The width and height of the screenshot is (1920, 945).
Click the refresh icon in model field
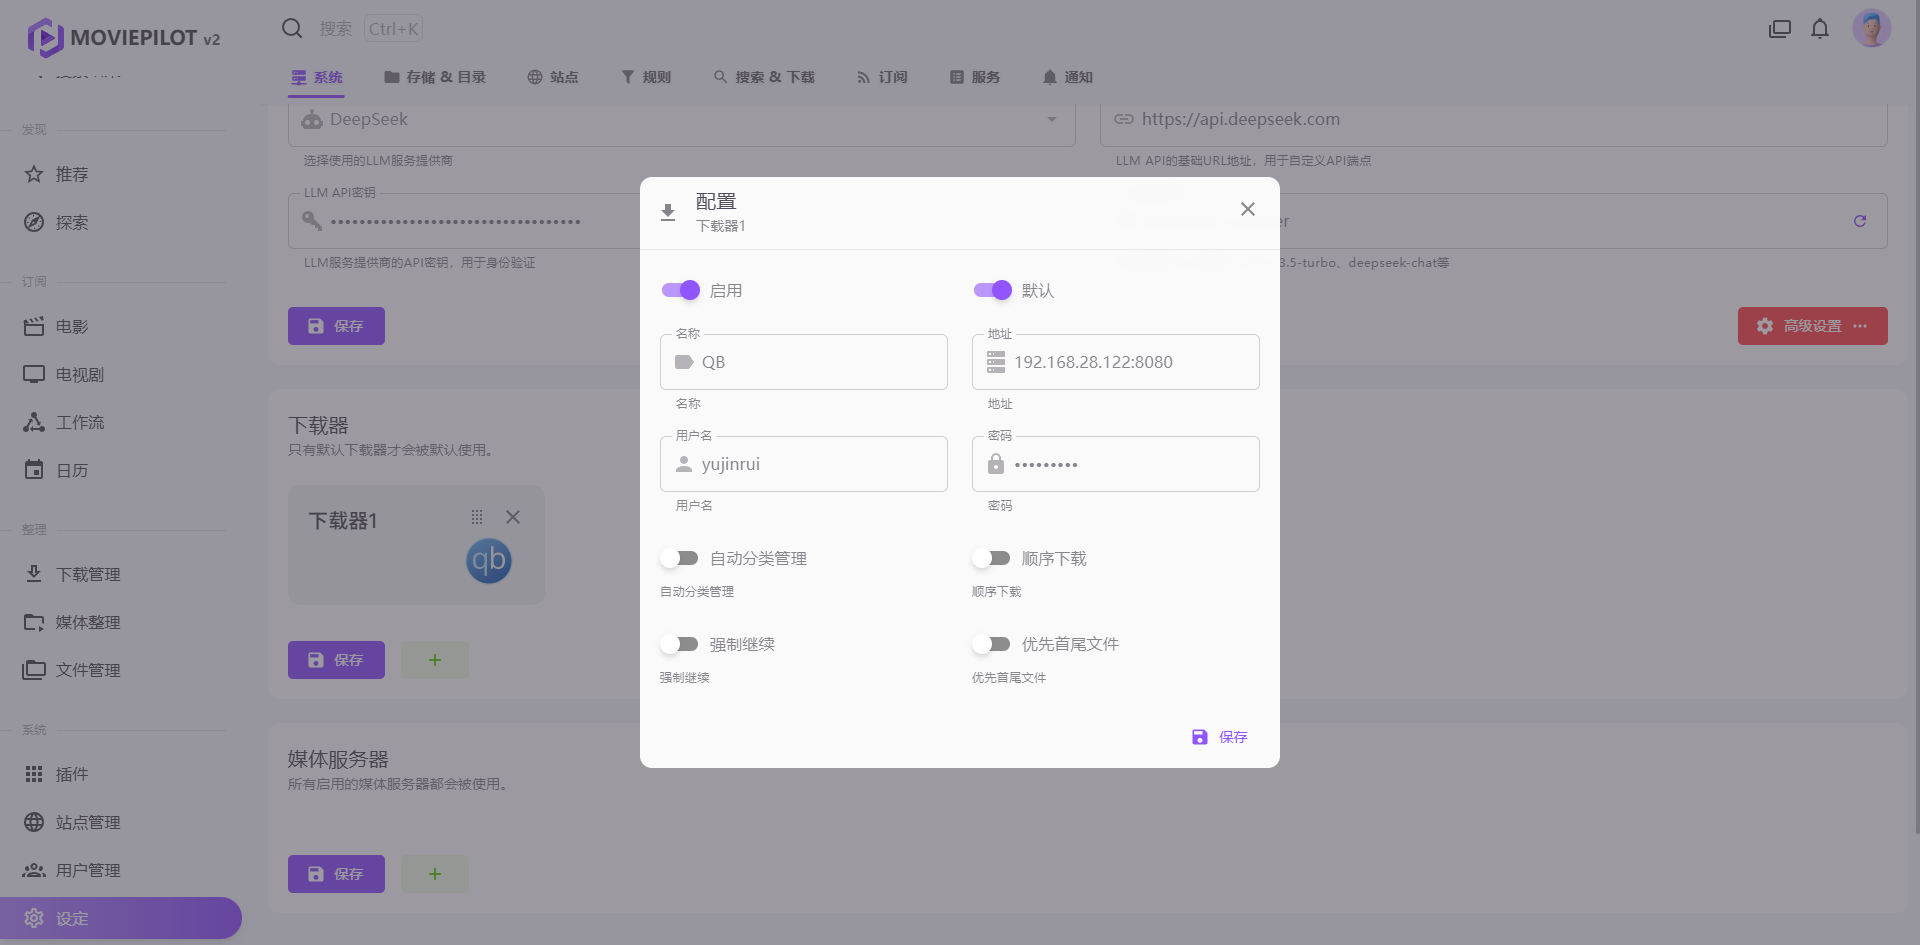(x=1859, y=221)
